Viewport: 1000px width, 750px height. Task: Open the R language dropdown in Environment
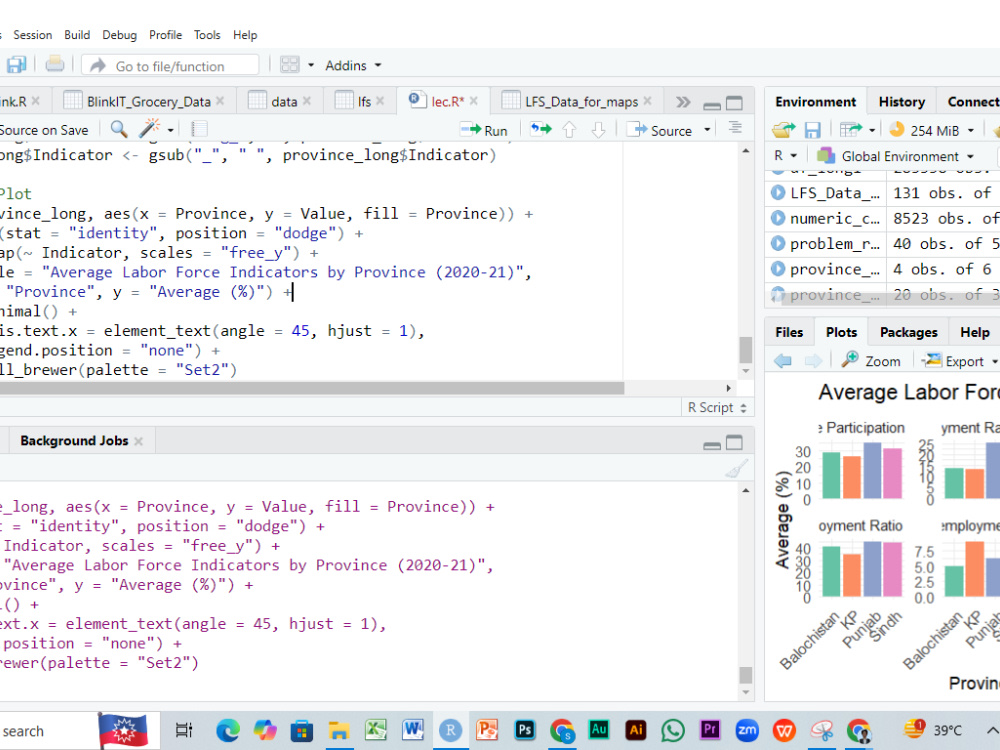785,156
